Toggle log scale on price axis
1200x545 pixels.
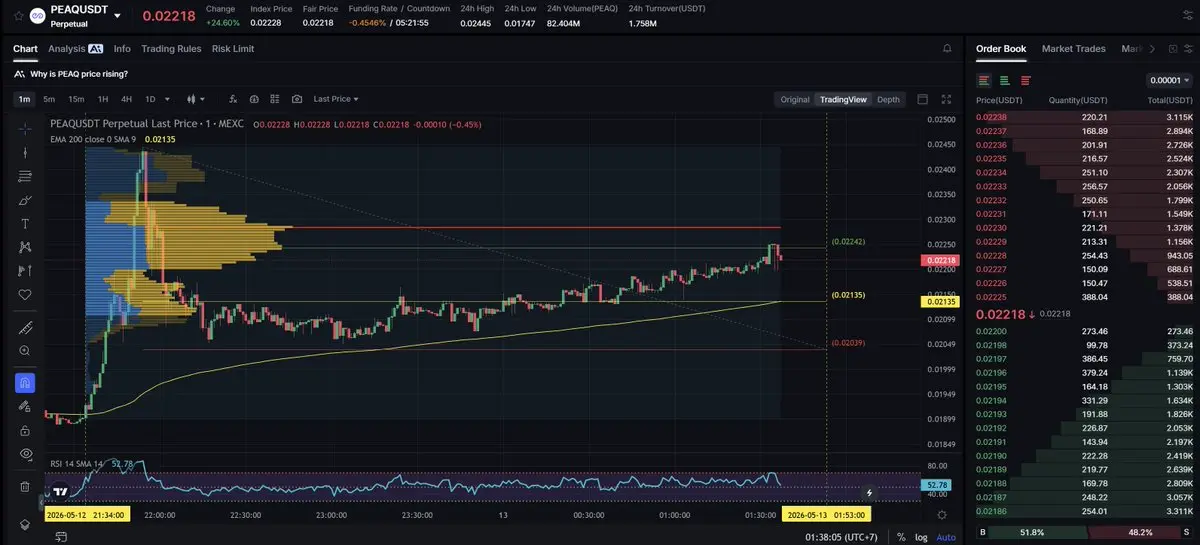(x=921, y=537)
